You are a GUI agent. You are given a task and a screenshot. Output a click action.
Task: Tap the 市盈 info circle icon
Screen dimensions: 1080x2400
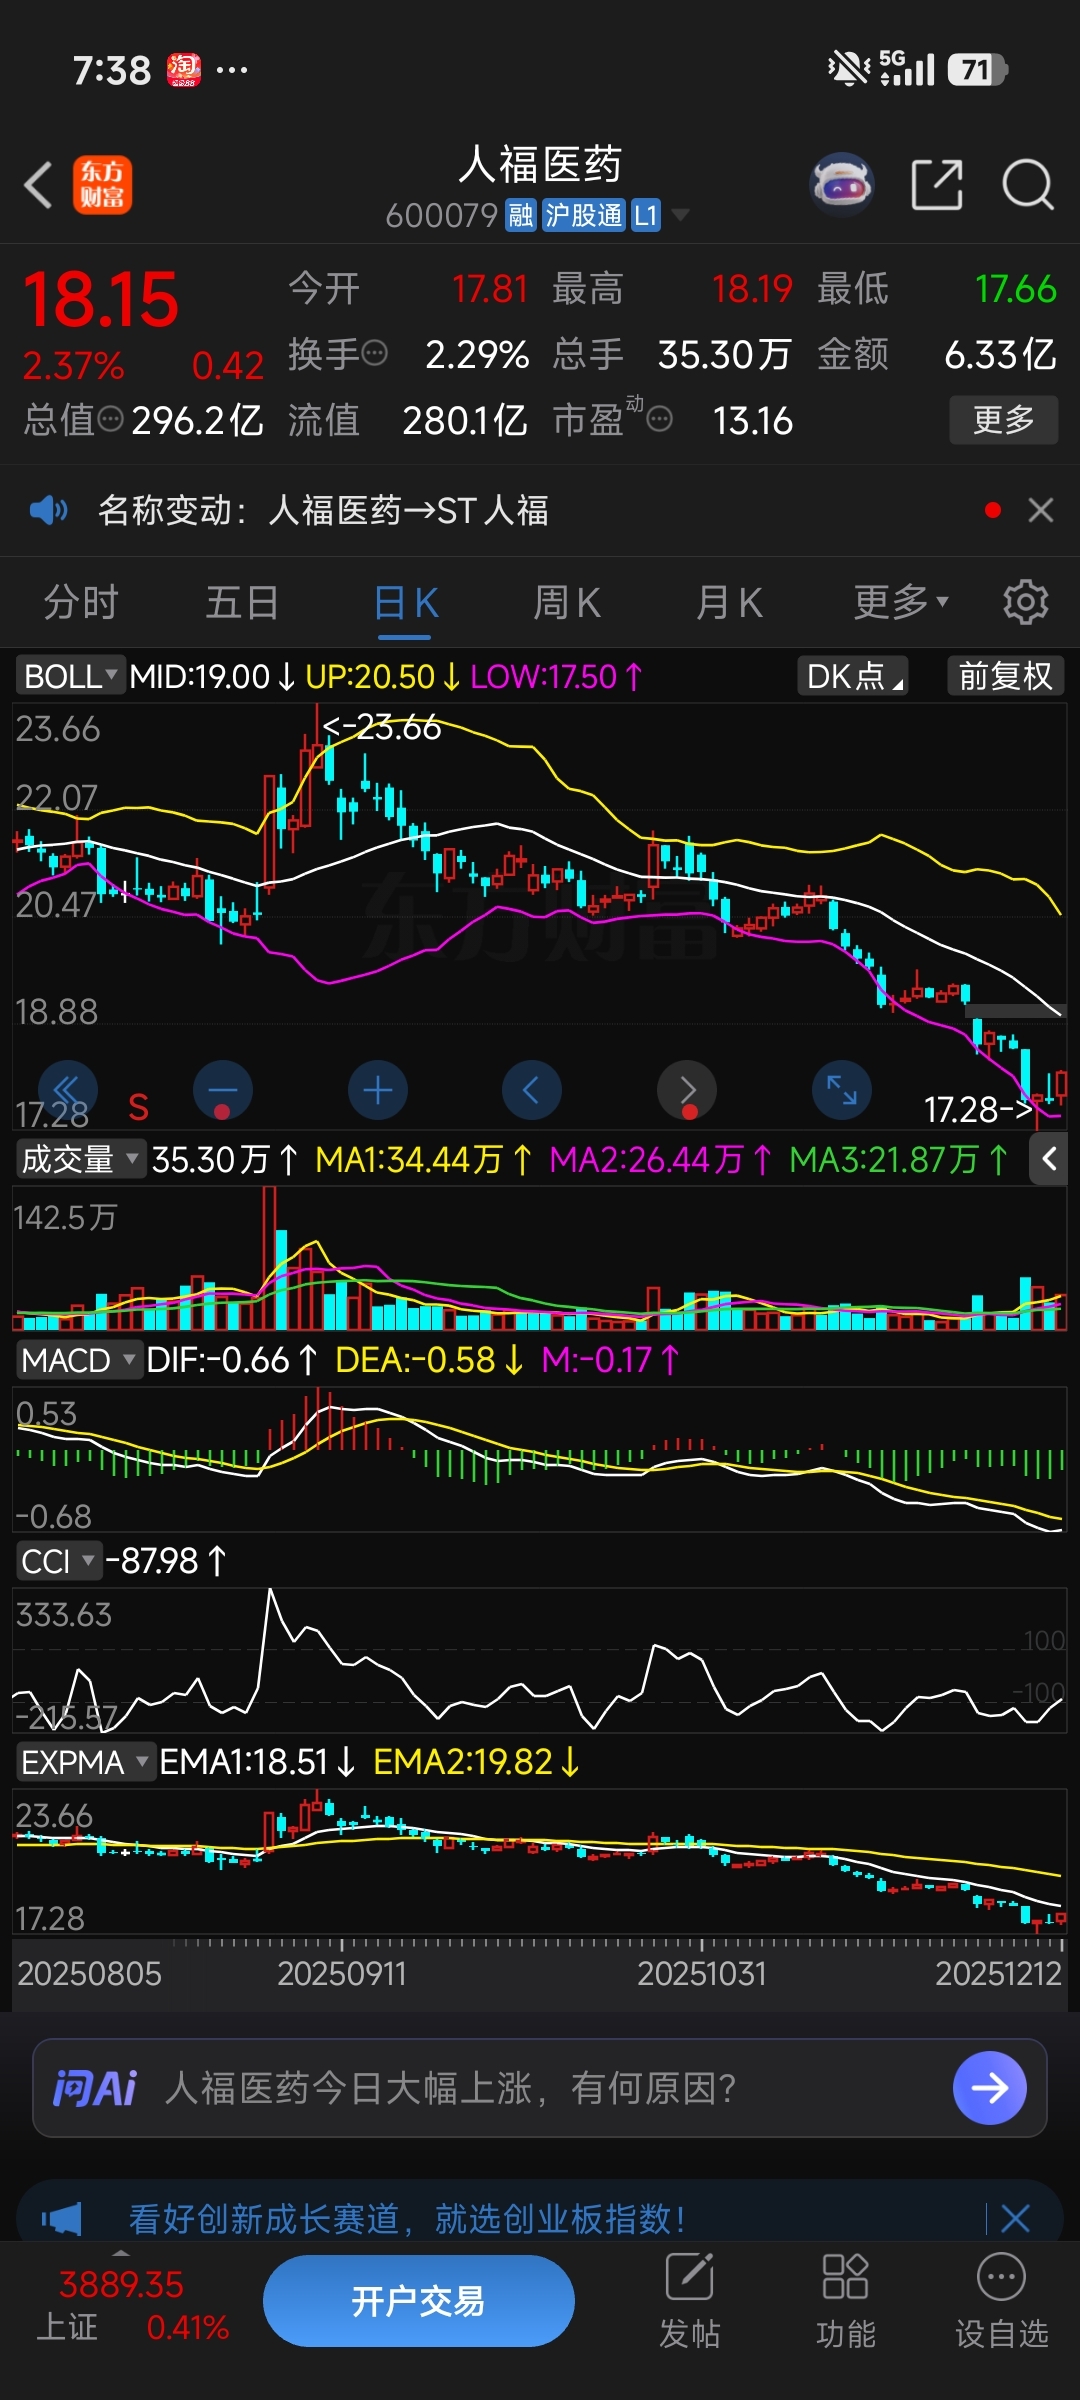(x=660, y=418)
